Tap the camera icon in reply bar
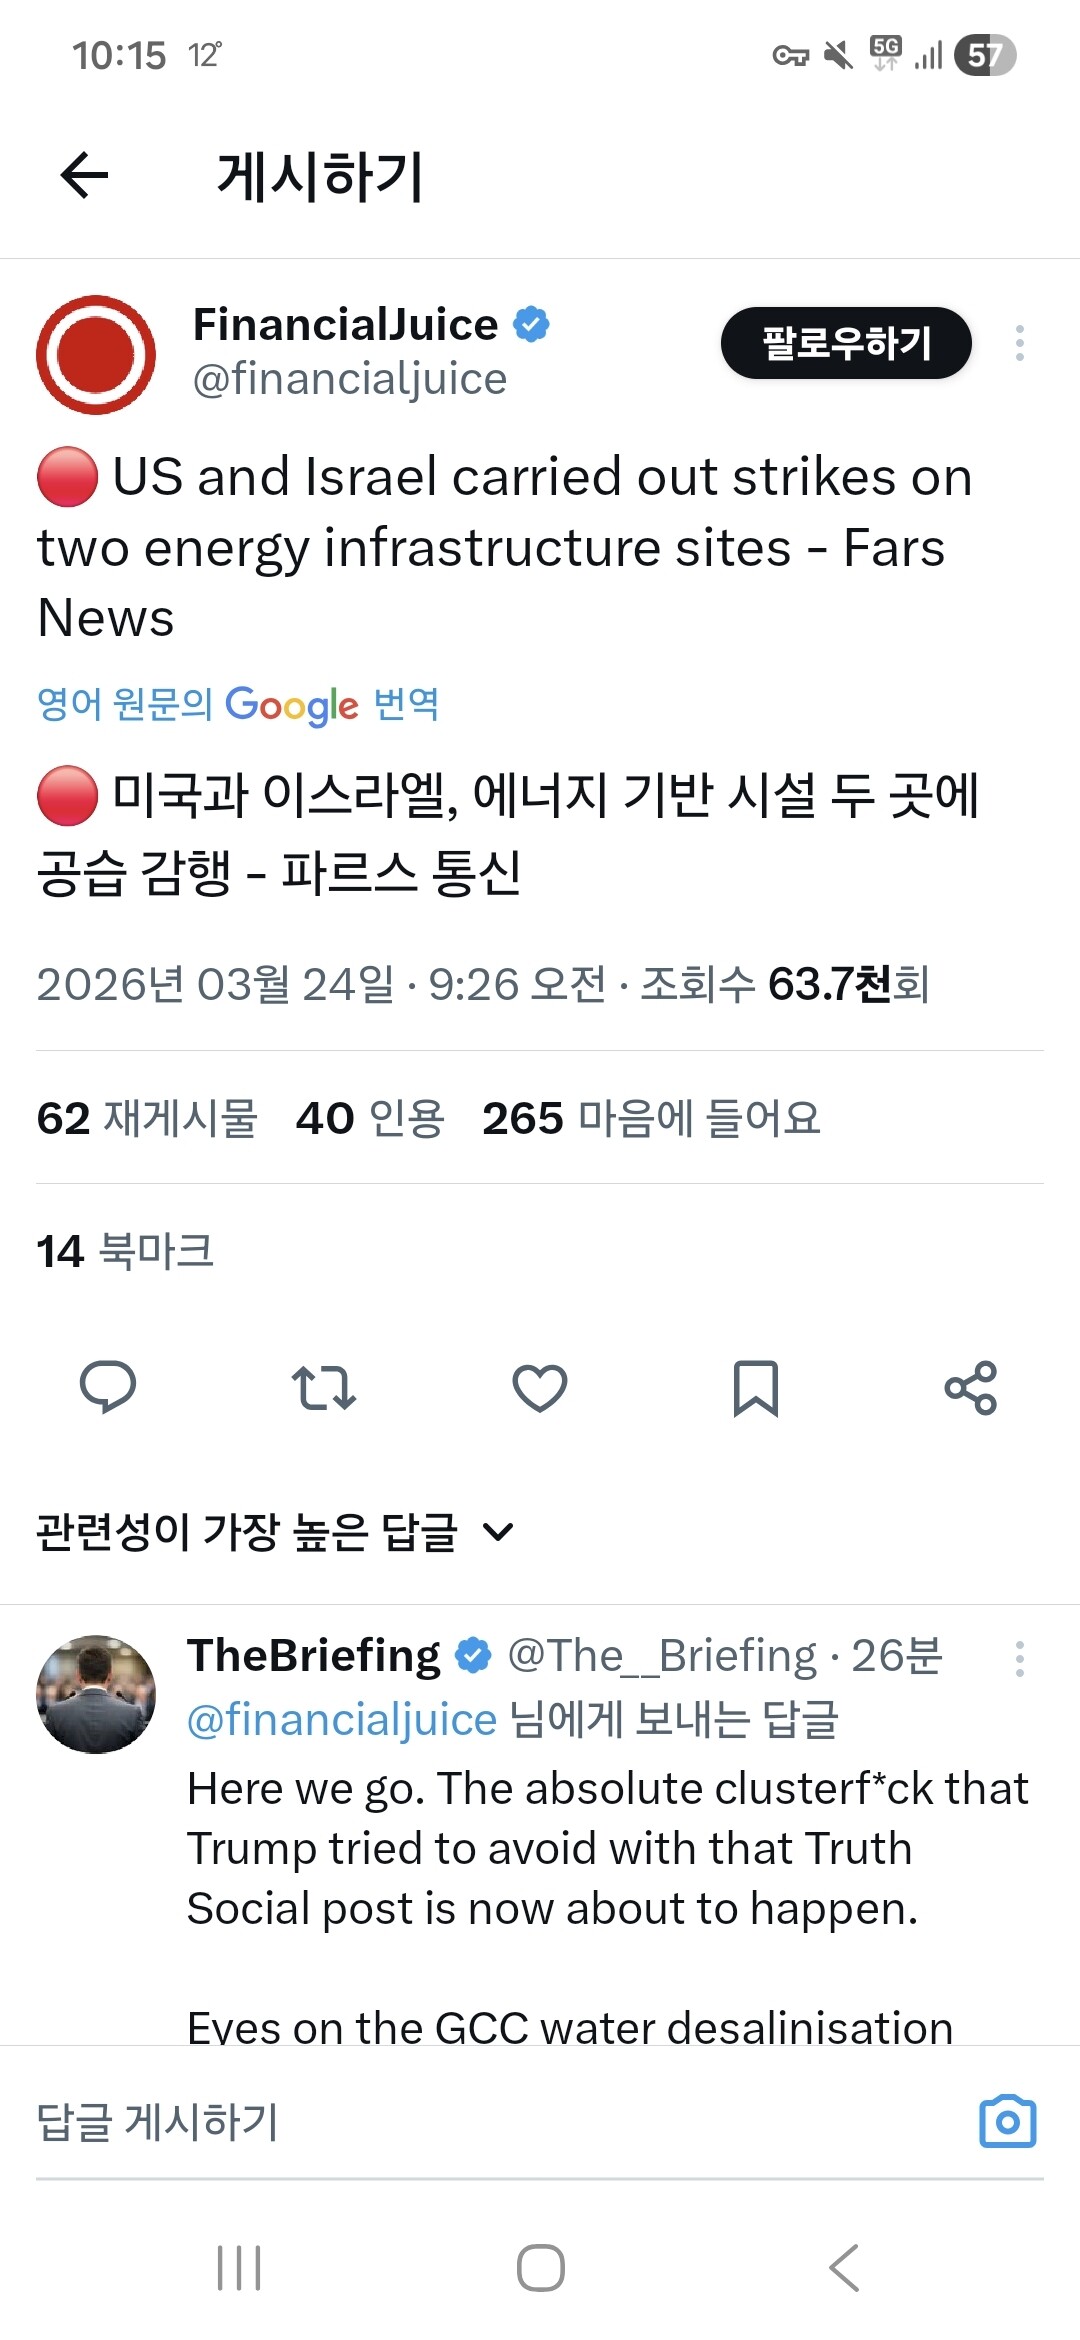This screenshot has height=2340, width=1080. click(x=1007, y=2122)
